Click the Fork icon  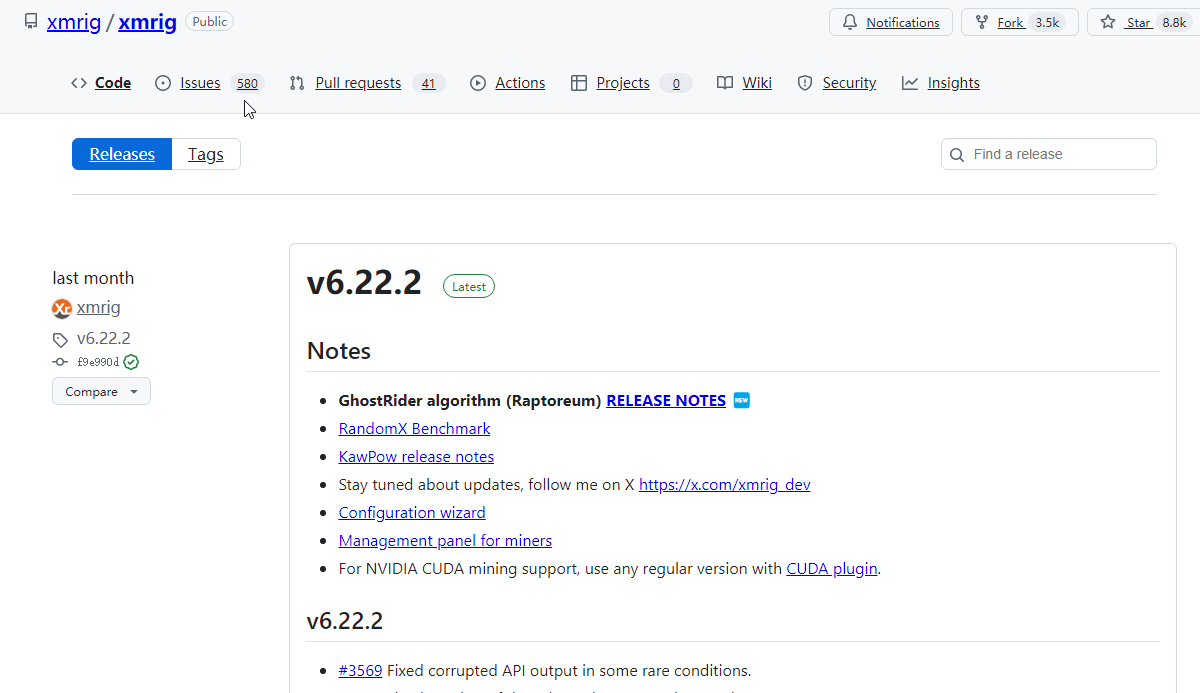981,22
